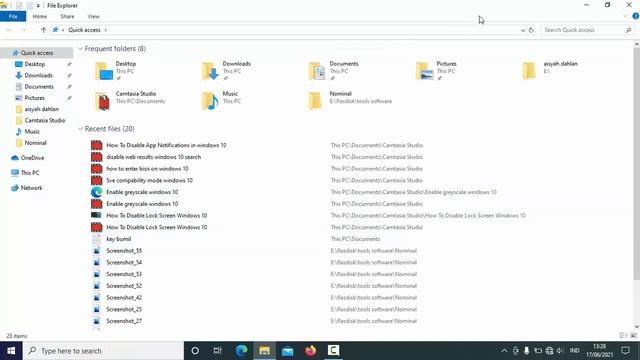640x360 pixels.
Task: Open the View ribbon tab
Action: (93, 16)
